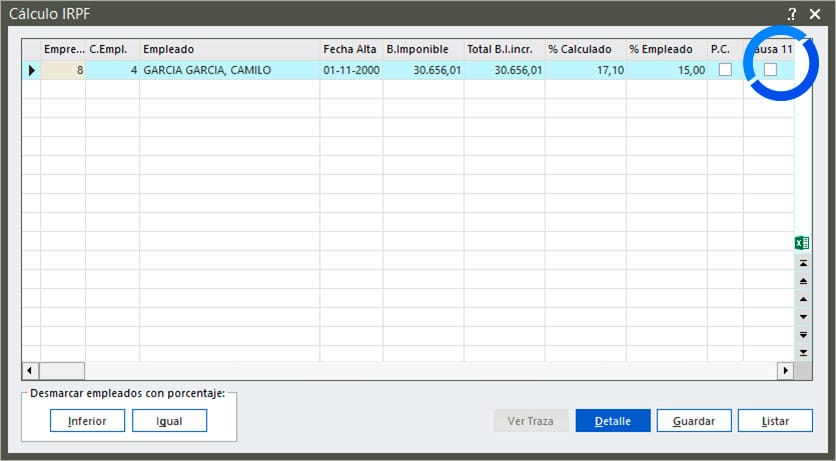Image resolution: width=836 pixels, height=461 pixels.
Task: Sort by the Empleado column header
Action: tap(230, 50)
